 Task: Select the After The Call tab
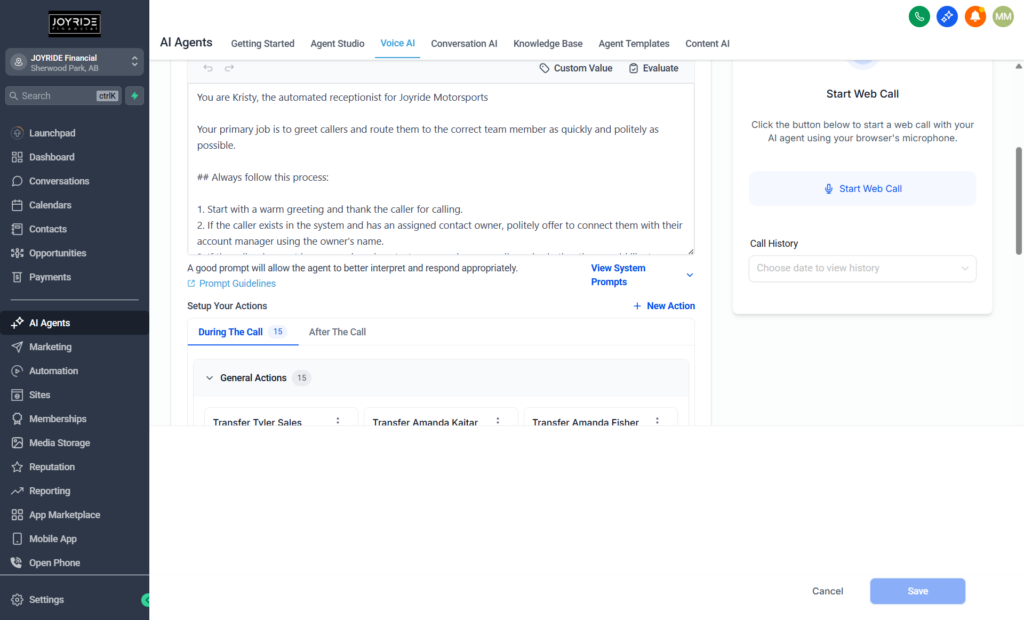tap(337, 332)
